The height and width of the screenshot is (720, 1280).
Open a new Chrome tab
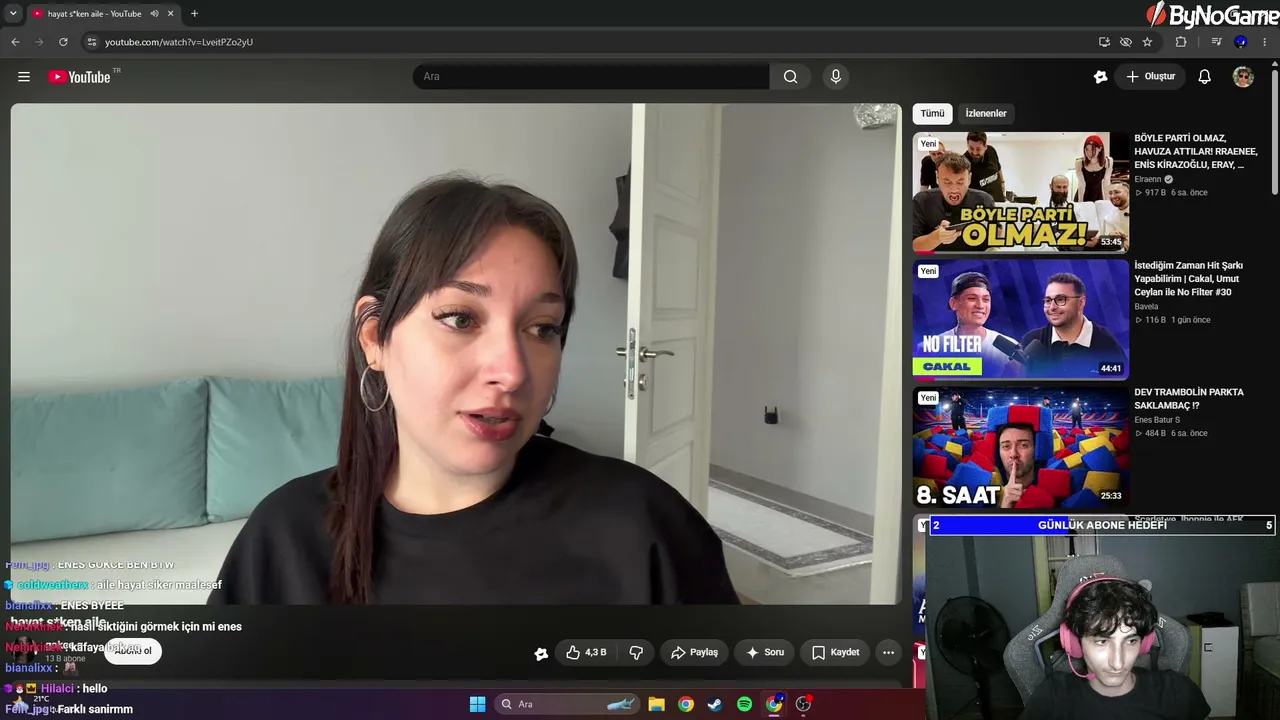click(194, 14)
